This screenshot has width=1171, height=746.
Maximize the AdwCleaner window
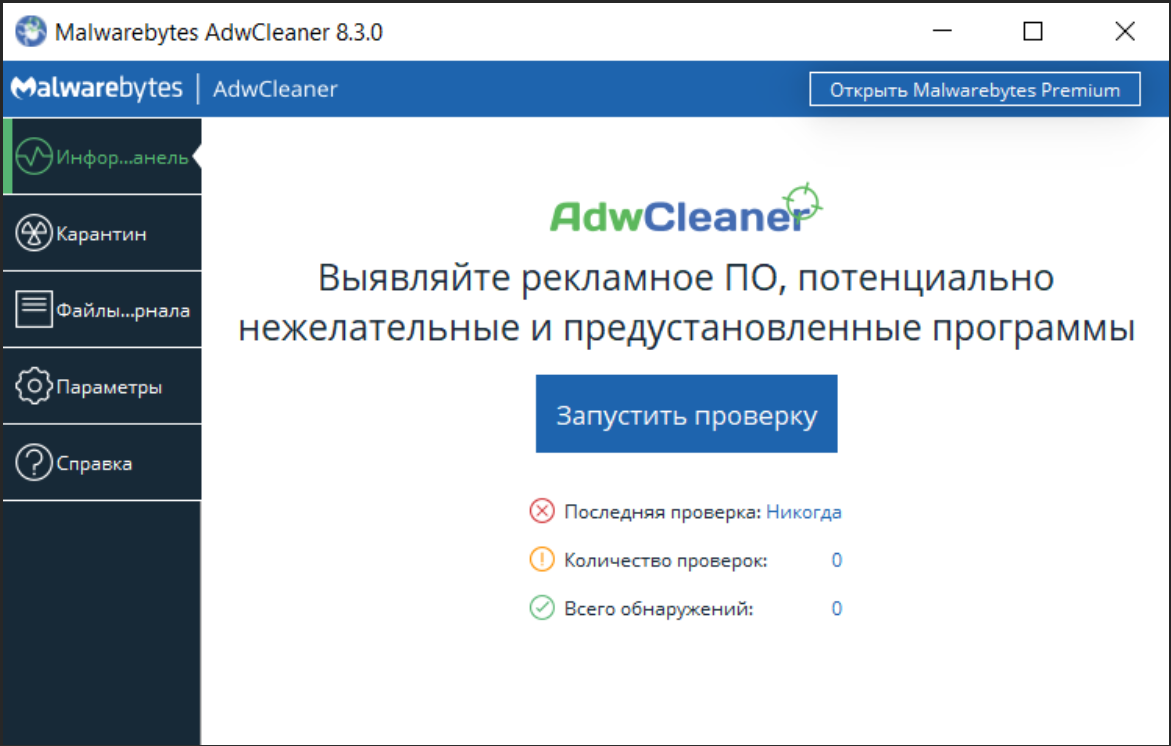(x=1033, y=31)
